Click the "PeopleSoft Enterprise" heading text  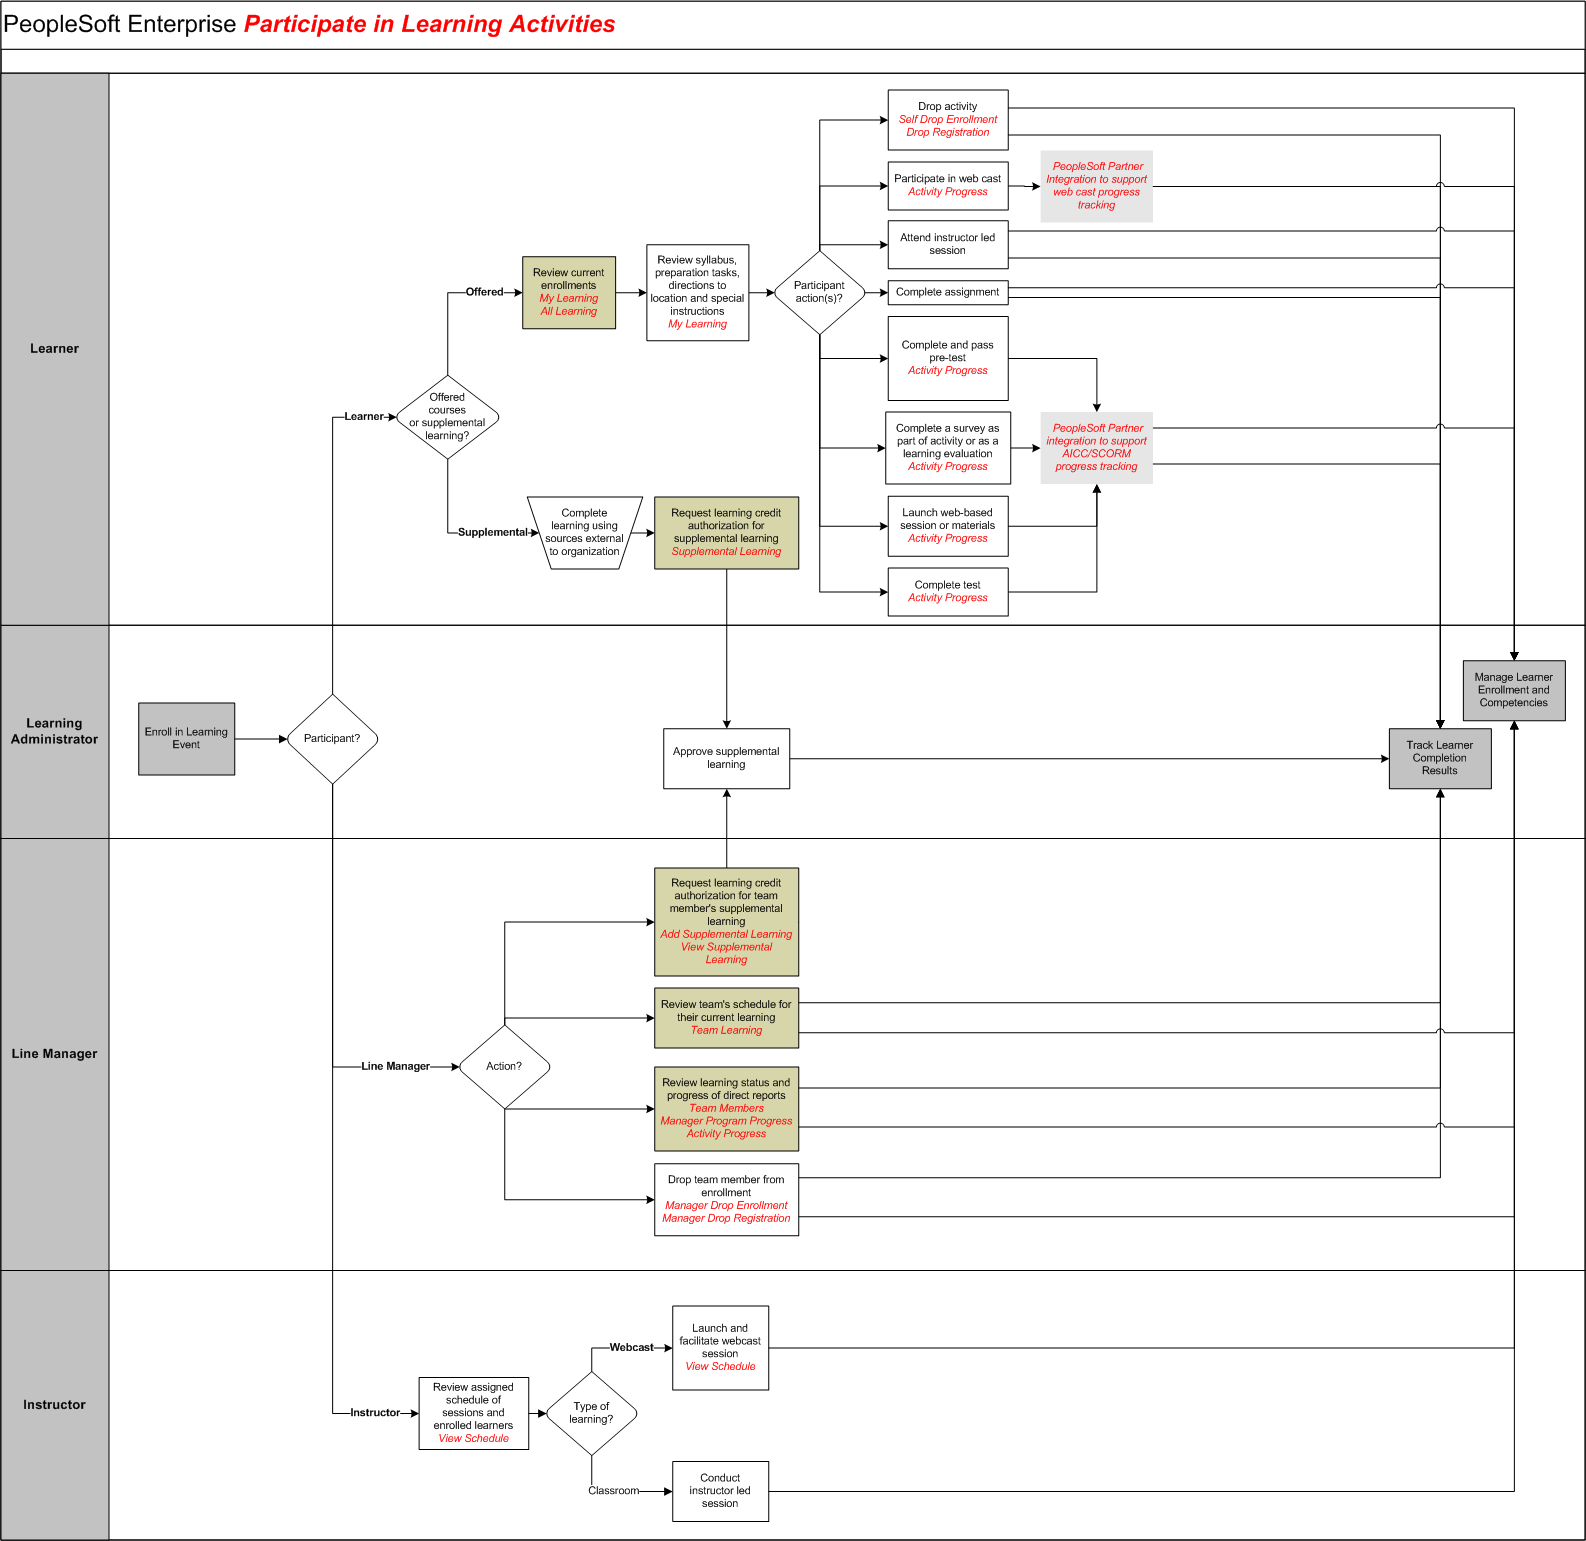pyautogui.click(x=120, y=24)
